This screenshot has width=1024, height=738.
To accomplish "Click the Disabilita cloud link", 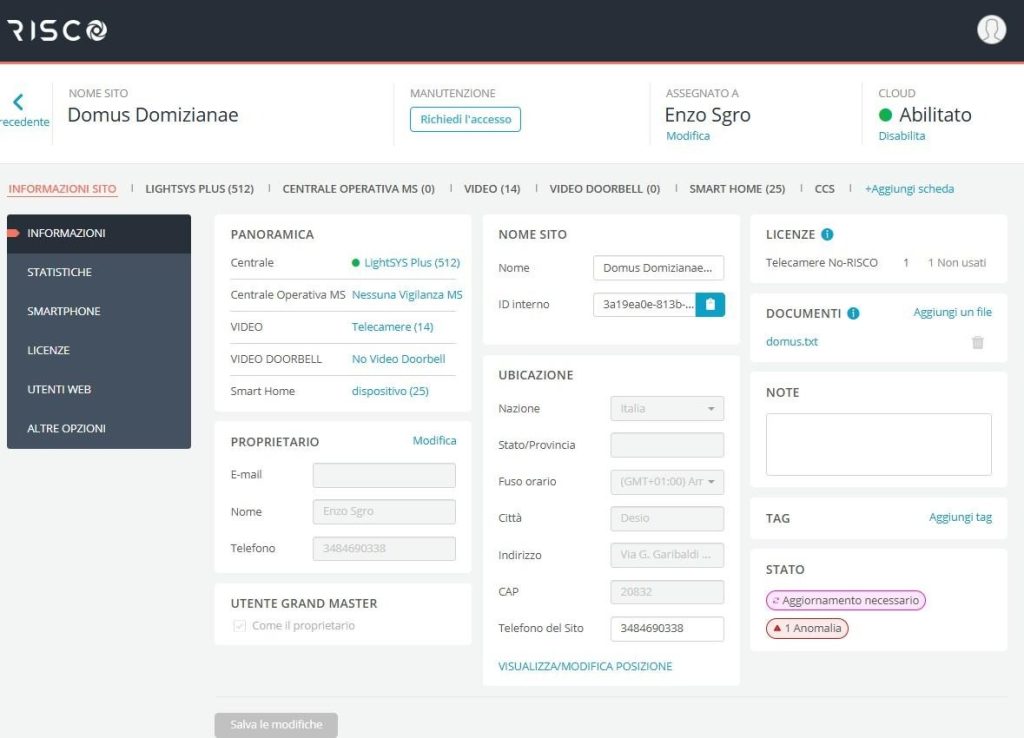I will pyautogui.click(x=902, y=136).
